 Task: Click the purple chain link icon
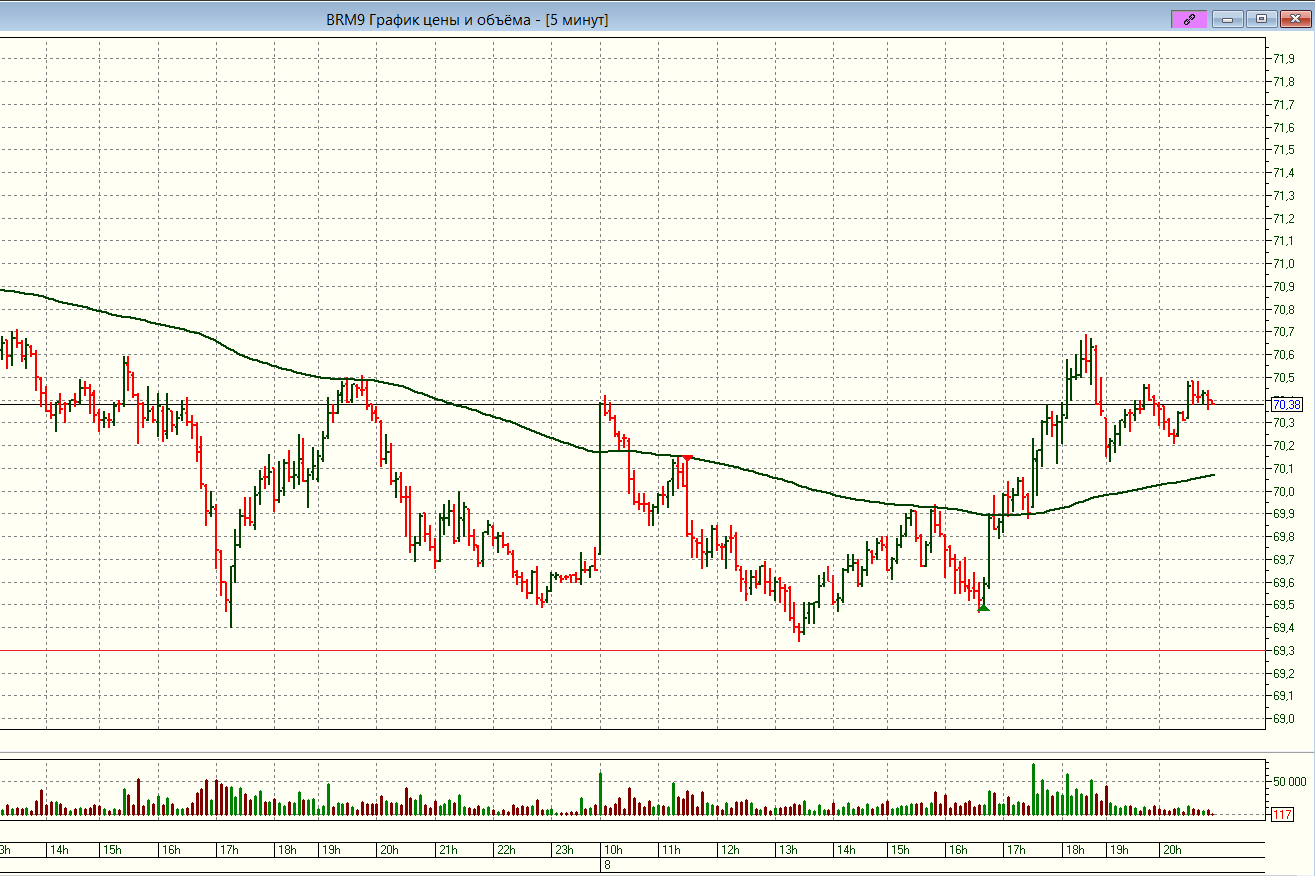tap(1188, 19)
